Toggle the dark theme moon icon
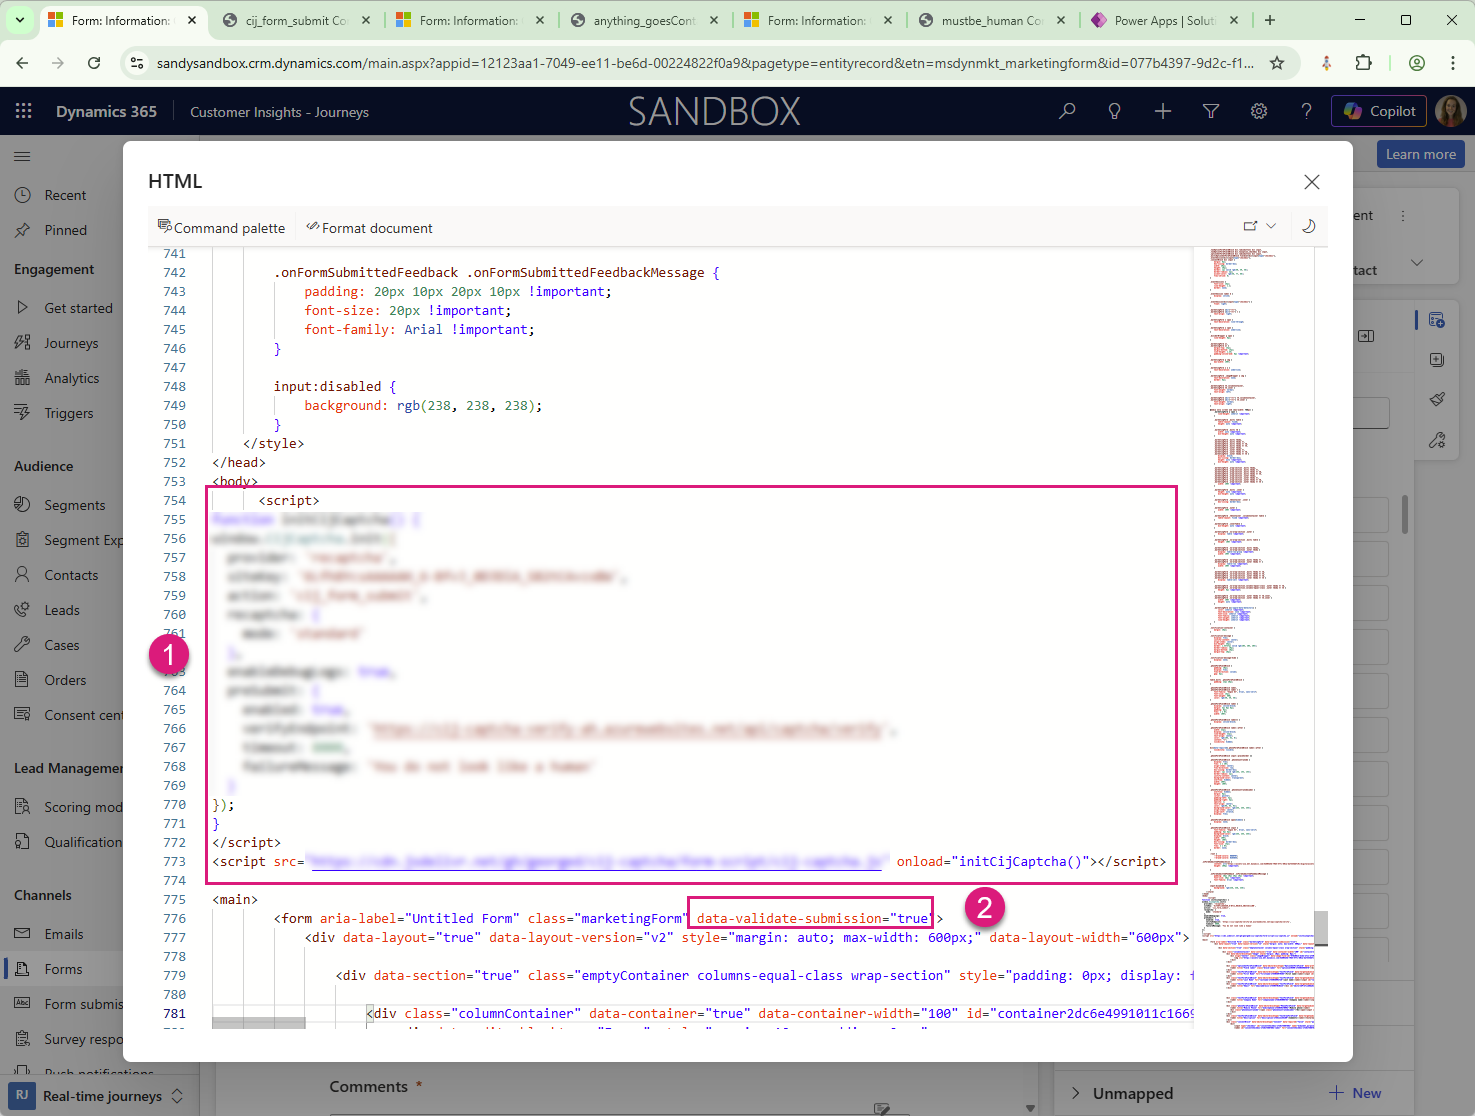Viewport: 1475px width, 1116px height. (x=1308, y=226)
